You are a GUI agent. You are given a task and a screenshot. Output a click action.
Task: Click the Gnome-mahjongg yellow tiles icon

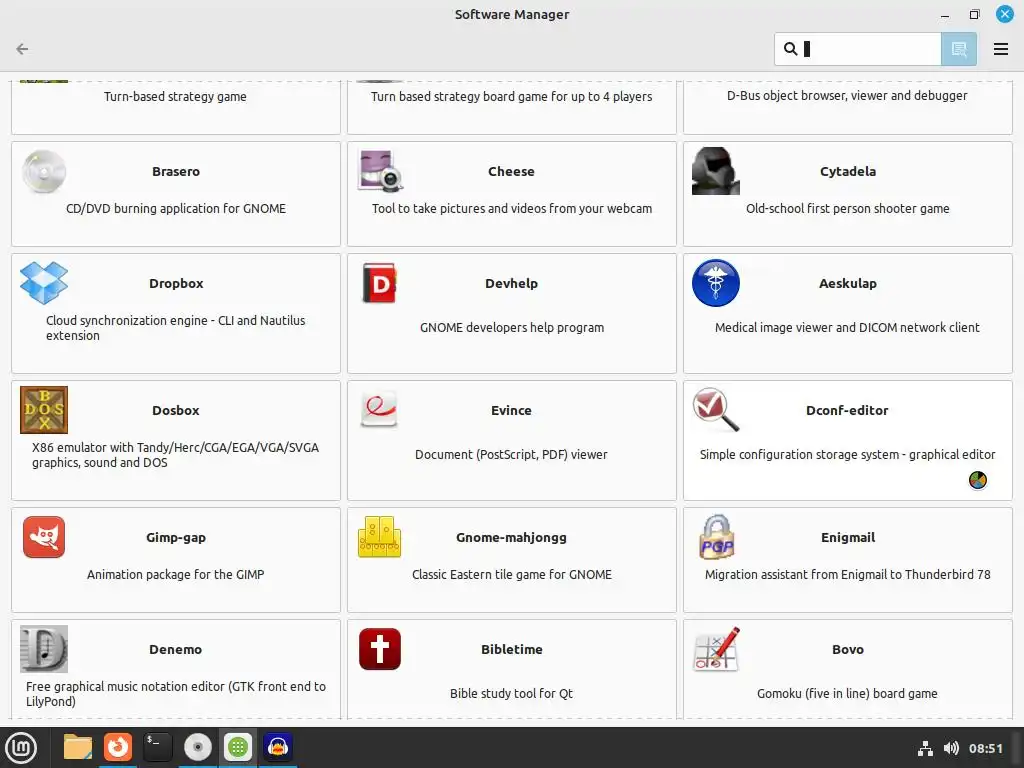click(379, 537)
